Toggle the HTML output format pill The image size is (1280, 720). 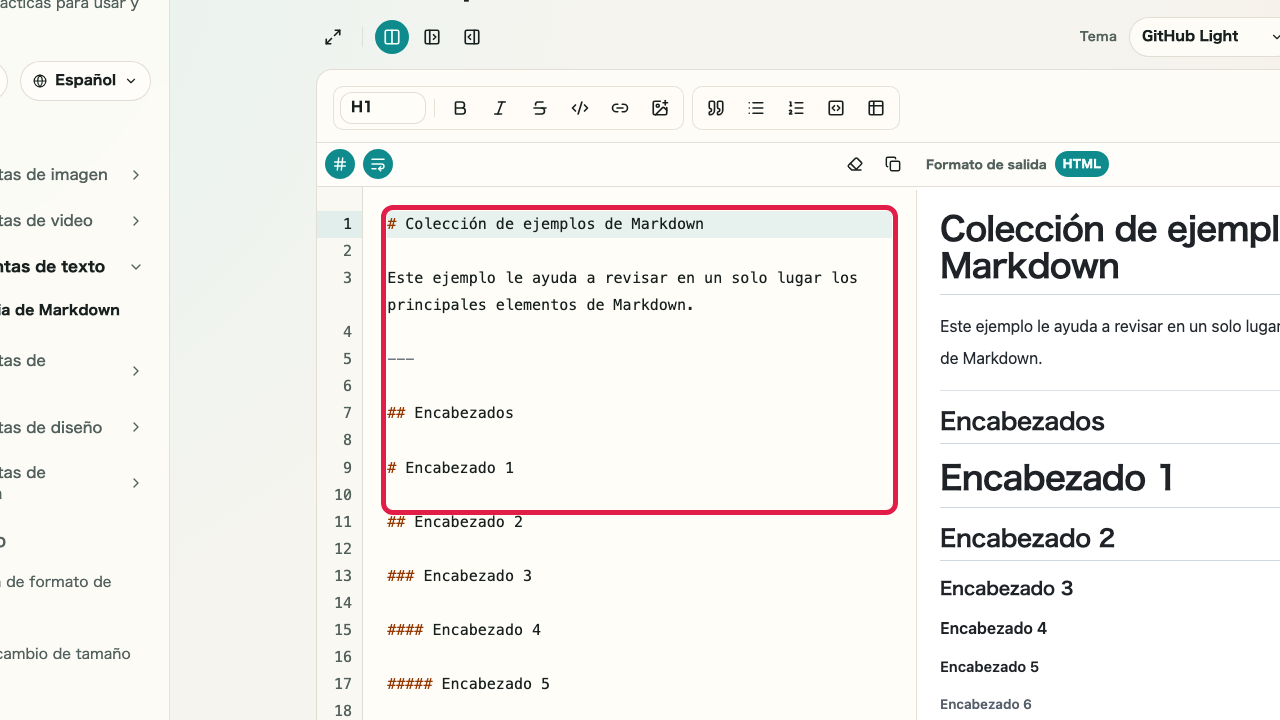(x=1082, y=164)
